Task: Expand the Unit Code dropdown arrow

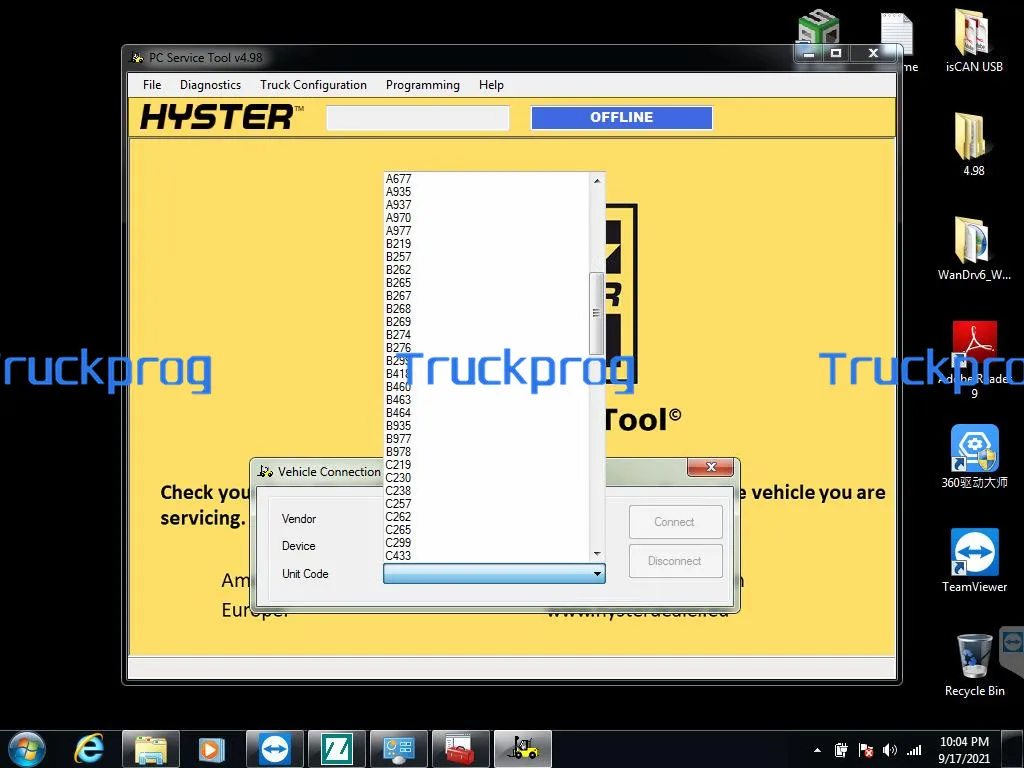Action: 597,573
